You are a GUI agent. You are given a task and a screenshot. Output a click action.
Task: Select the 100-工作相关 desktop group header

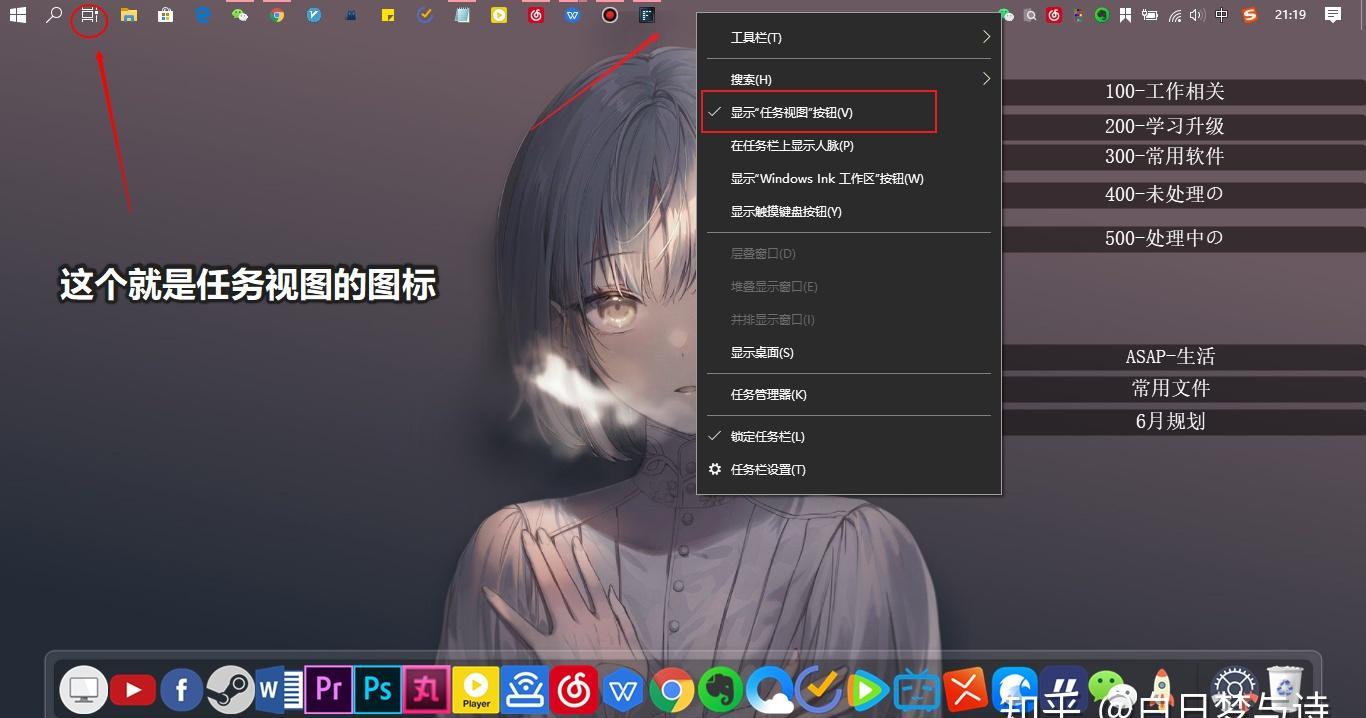[1164, 91]
